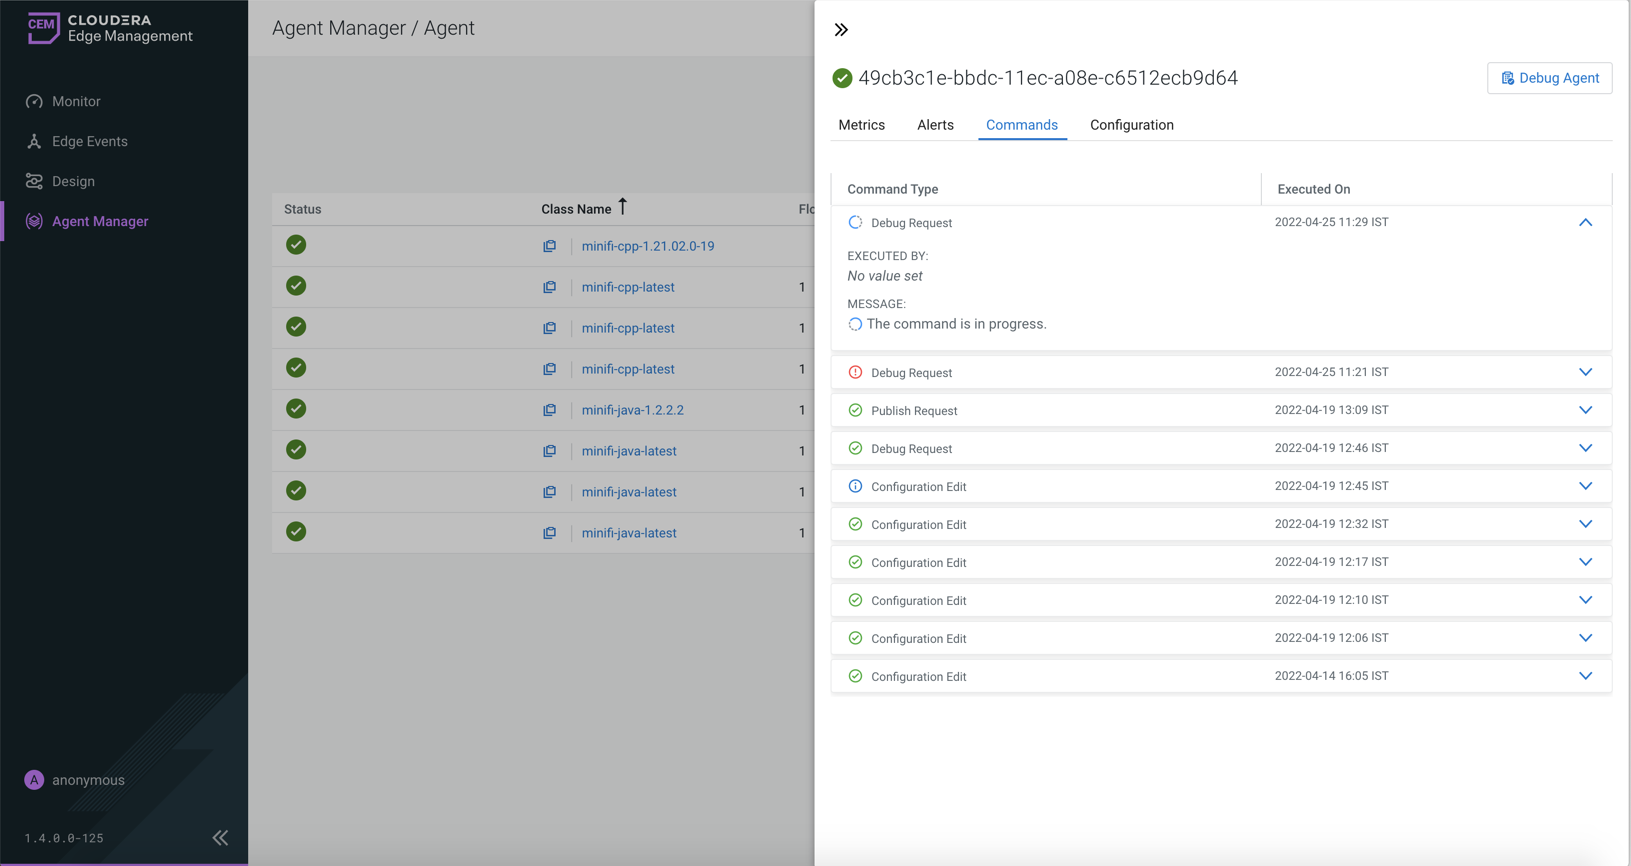Collapse the agent details side panel
Image resolution: width=1631 pixels, height=866 pixels.
click(841, 30)
